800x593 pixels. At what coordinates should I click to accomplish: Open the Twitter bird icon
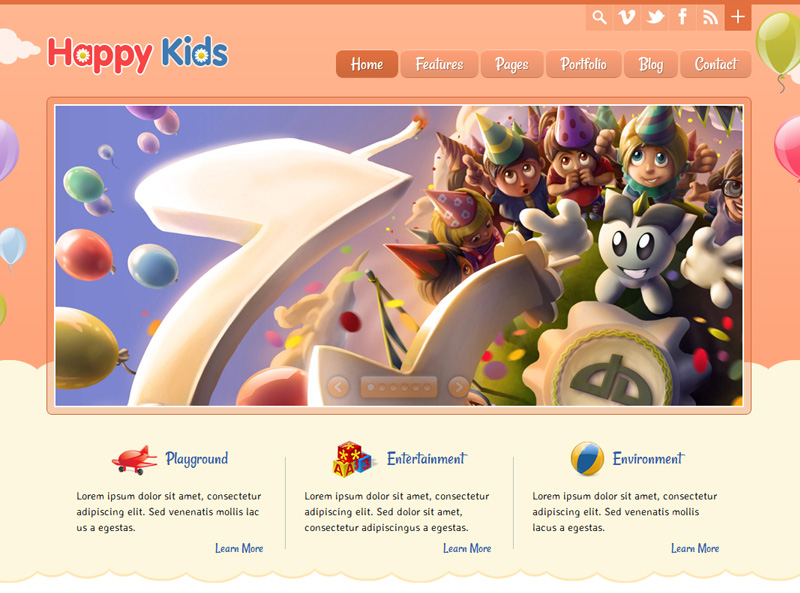point(655,17)
